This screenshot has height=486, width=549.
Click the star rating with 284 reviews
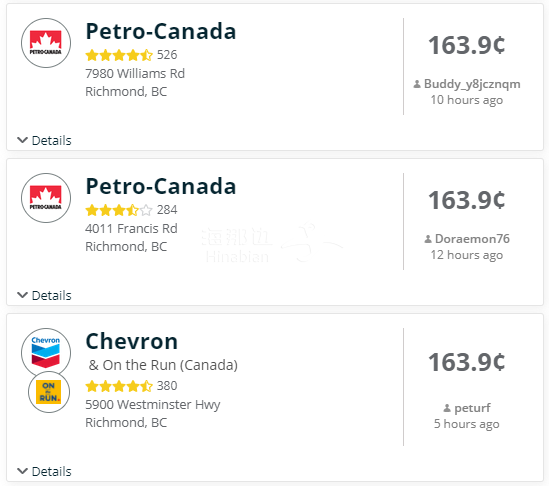[x=119, y=210]
